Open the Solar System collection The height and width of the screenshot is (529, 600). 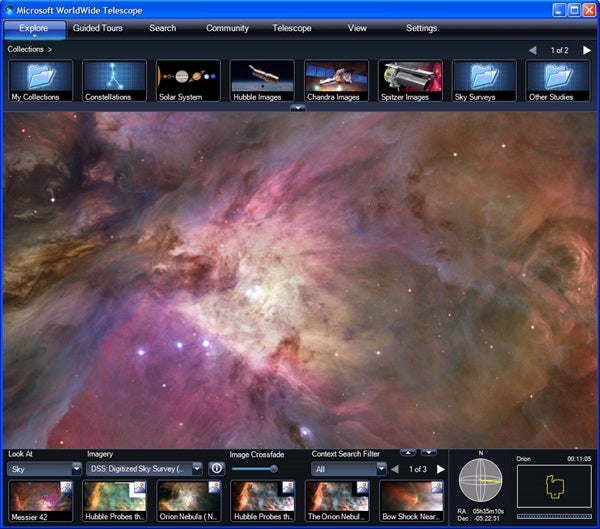(x=188, y=81)
